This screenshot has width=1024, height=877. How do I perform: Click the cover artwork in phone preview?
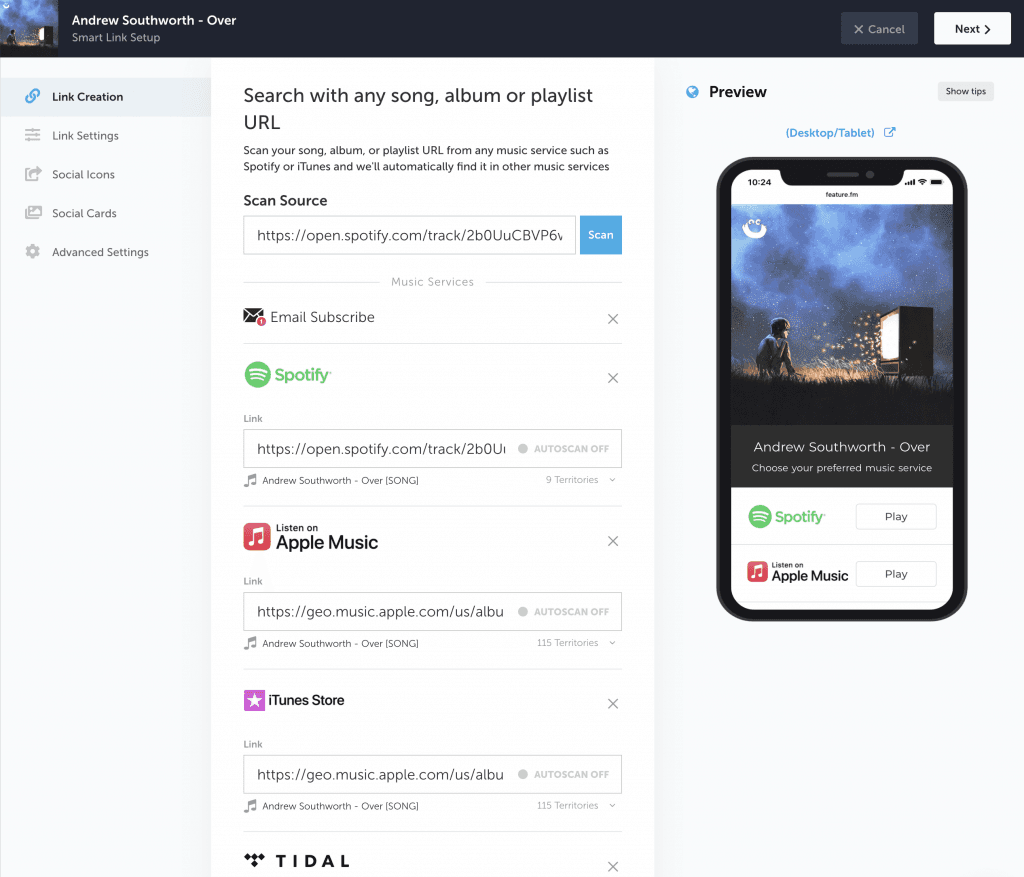coord(842,315)
